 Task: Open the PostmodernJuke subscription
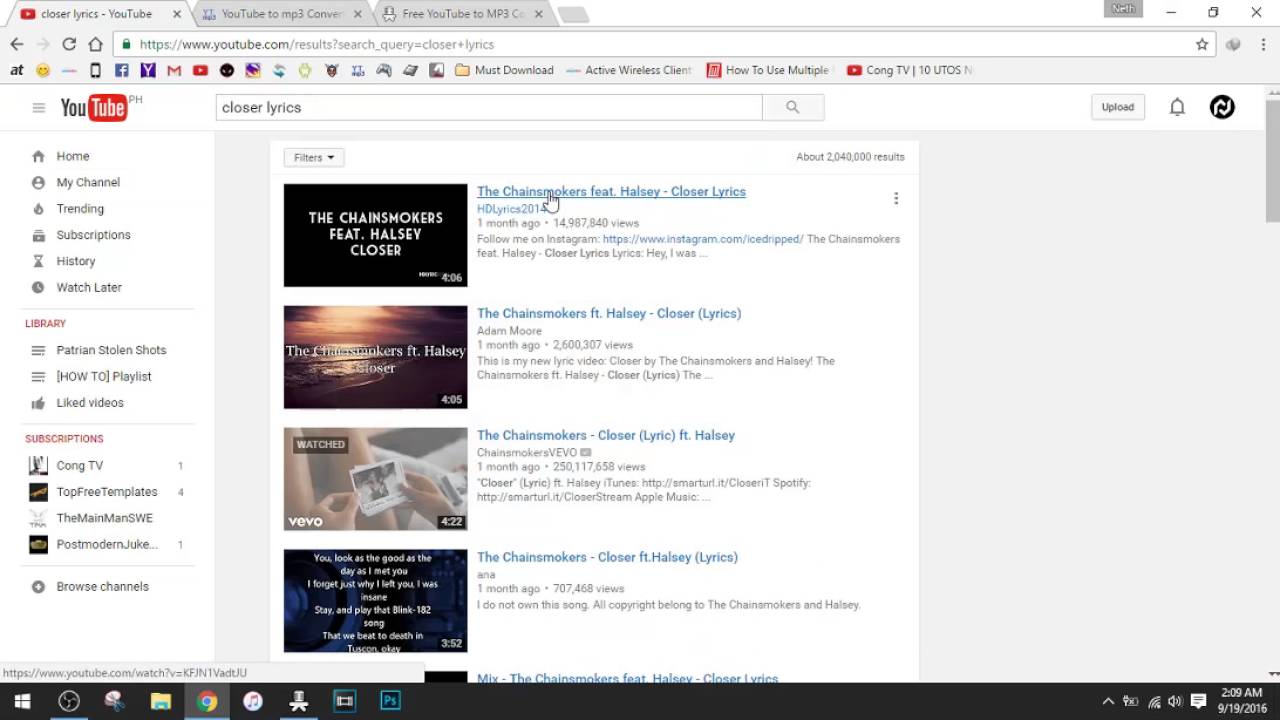tap(107, 545)
